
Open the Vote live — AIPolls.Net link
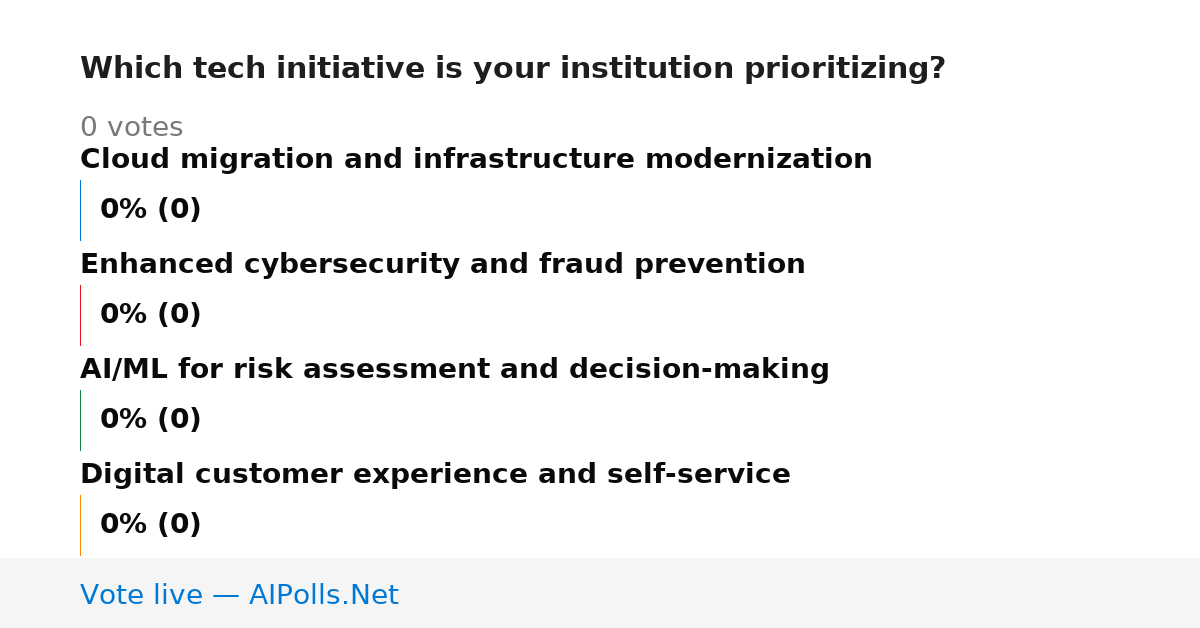click(x=239, y=595)
